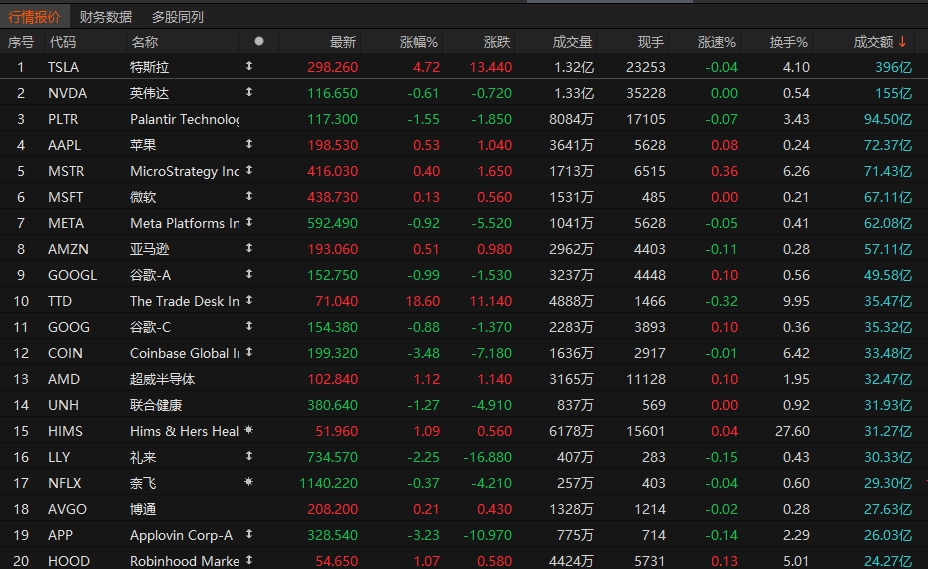Select the 行情报价 tab
This screenshot has height=569, width=928.
34,17
